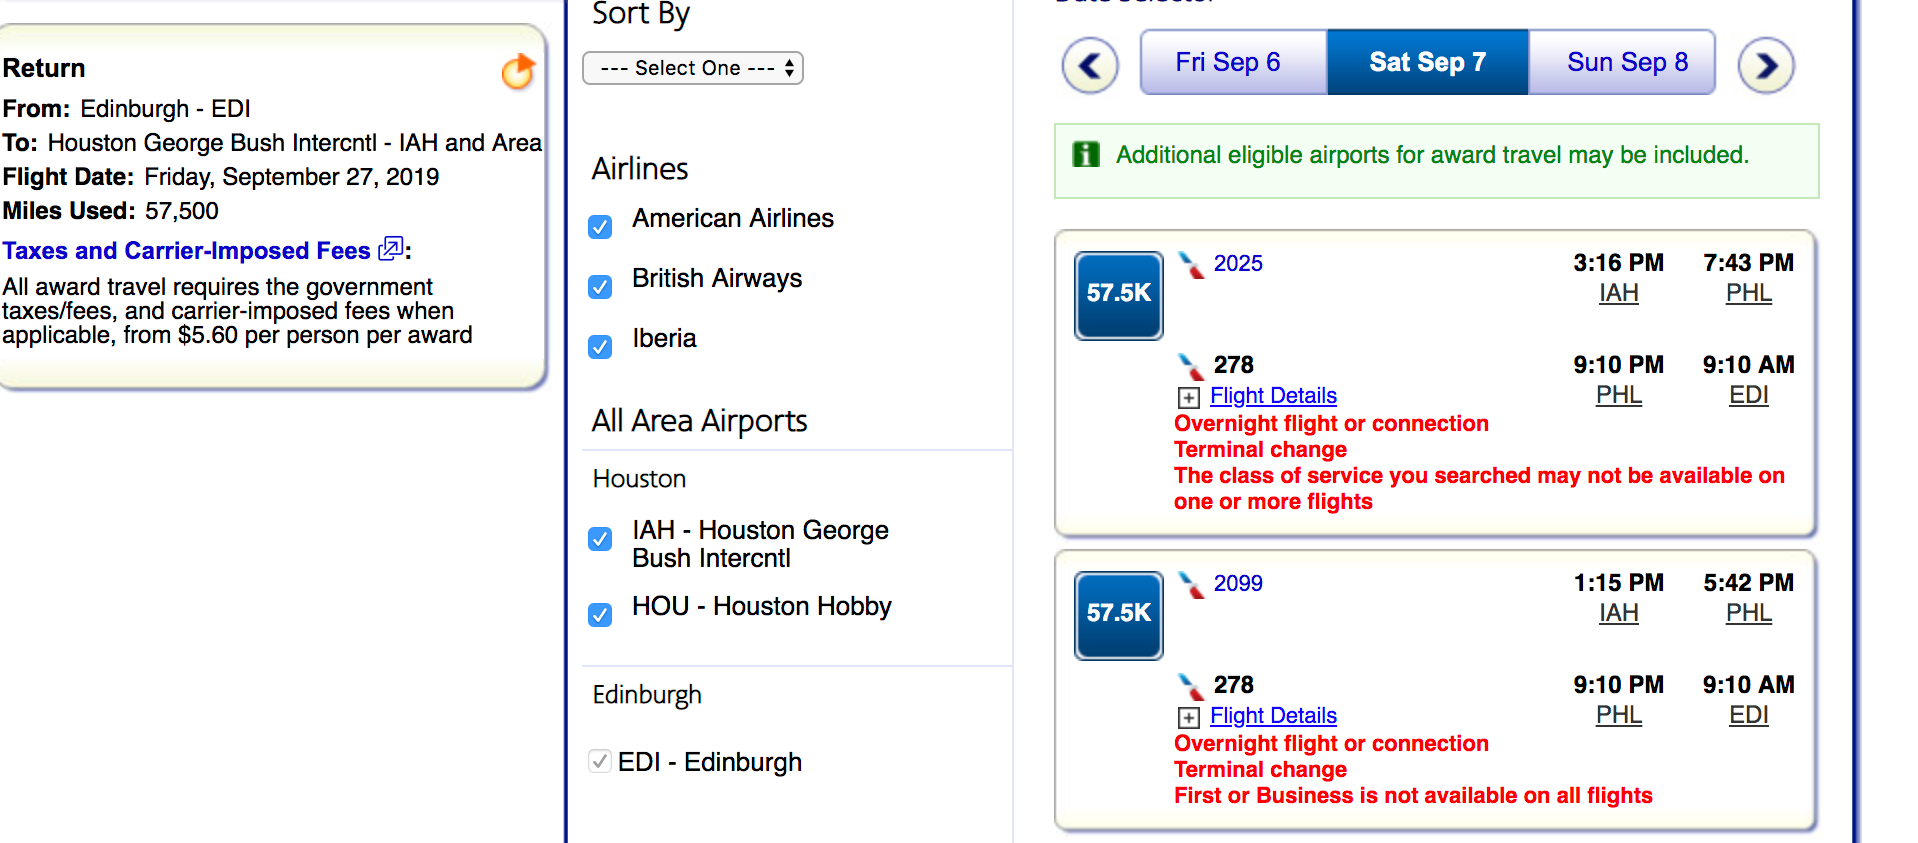The width and height of the screenshot is (1918, 843).
Task: Toggle the Iberia airline checkbox
Action: click(600, 347)
